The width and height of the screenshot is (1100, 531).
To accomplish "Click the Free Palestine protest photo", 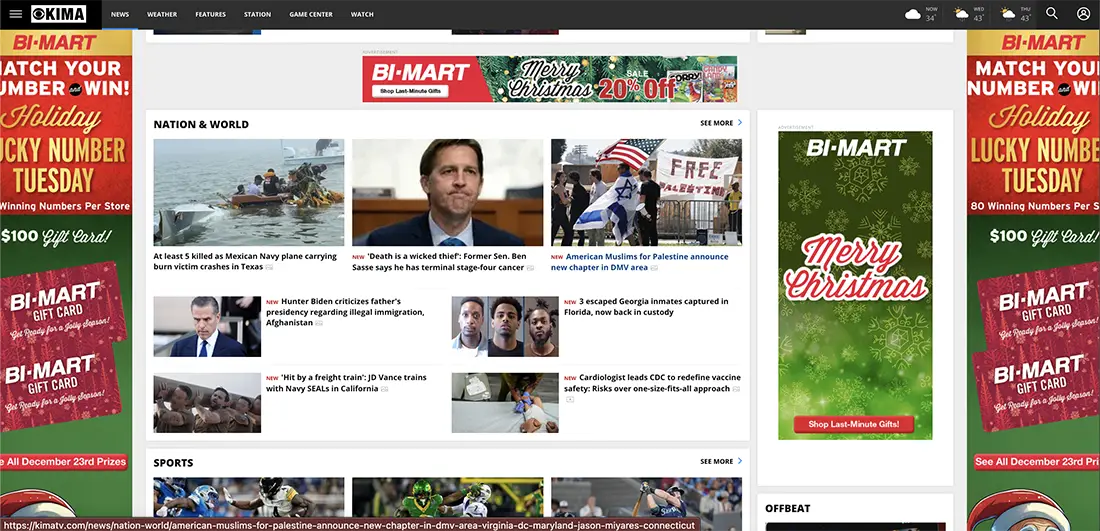I will click(646, 192).
